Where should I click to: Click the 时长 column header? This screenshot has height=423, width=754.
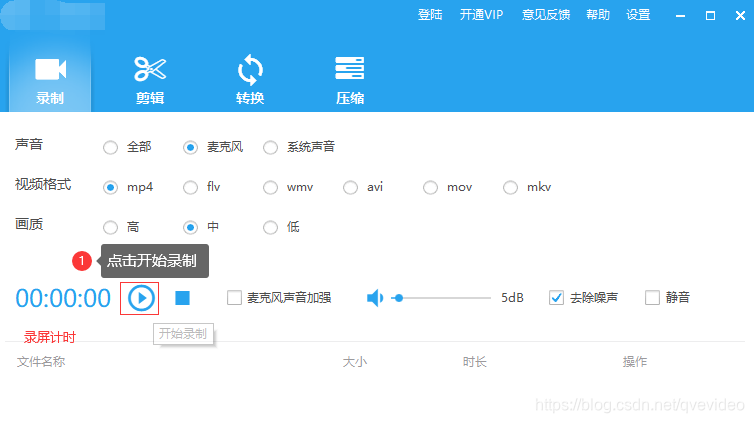(475, 361)
